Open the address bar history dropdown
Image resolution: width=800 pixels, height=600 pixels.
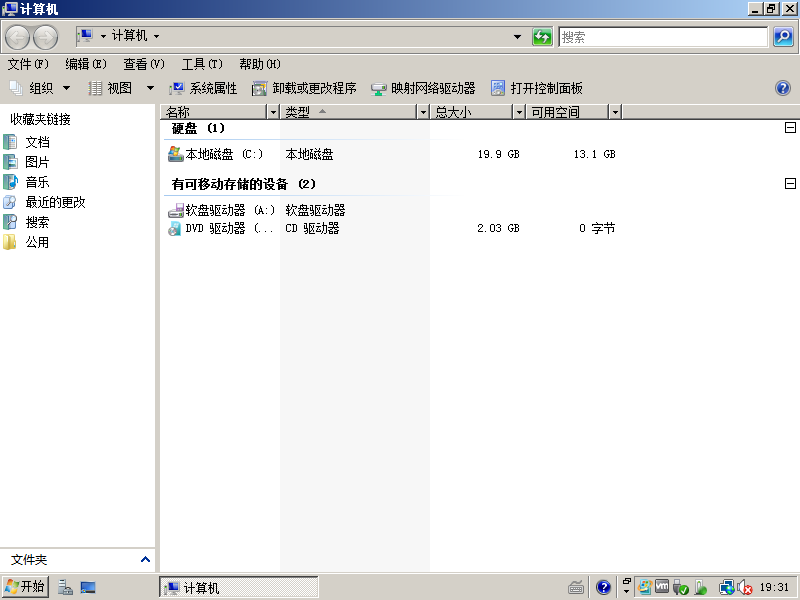point(517,37)
